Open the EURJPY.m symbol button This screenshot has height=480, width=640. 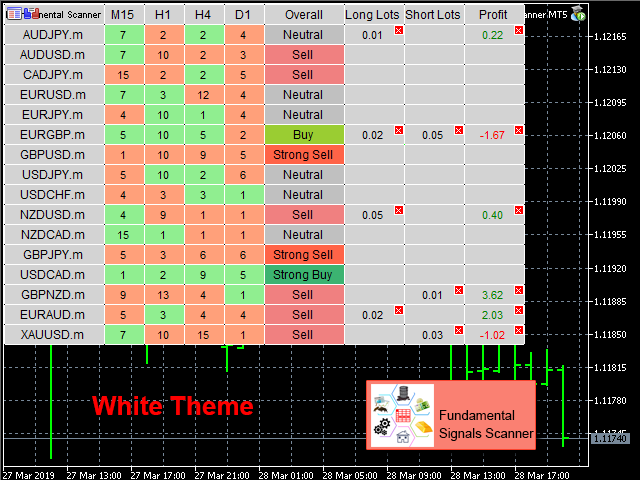(x=54, y=115)
